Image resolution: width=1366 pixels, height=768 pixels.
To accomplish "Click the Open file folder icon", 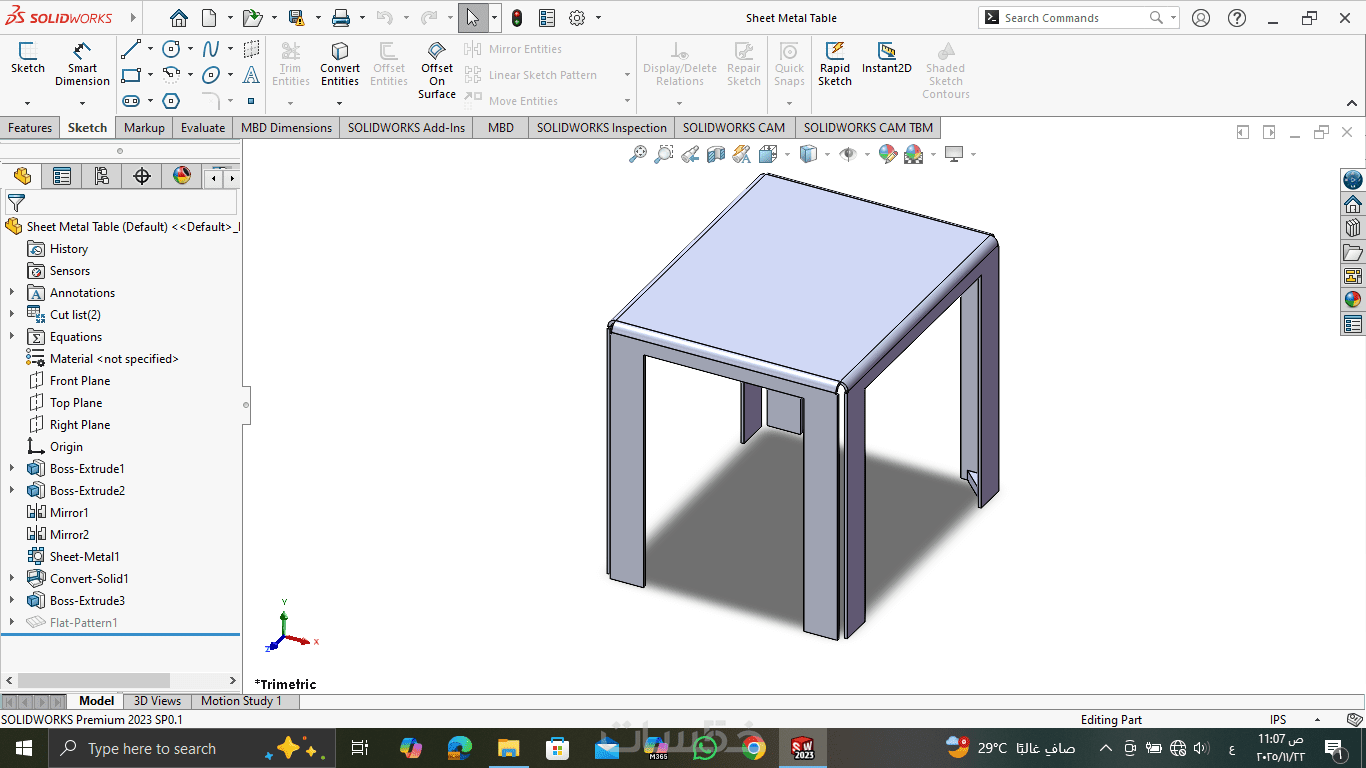I will click(x=252, y=18).
